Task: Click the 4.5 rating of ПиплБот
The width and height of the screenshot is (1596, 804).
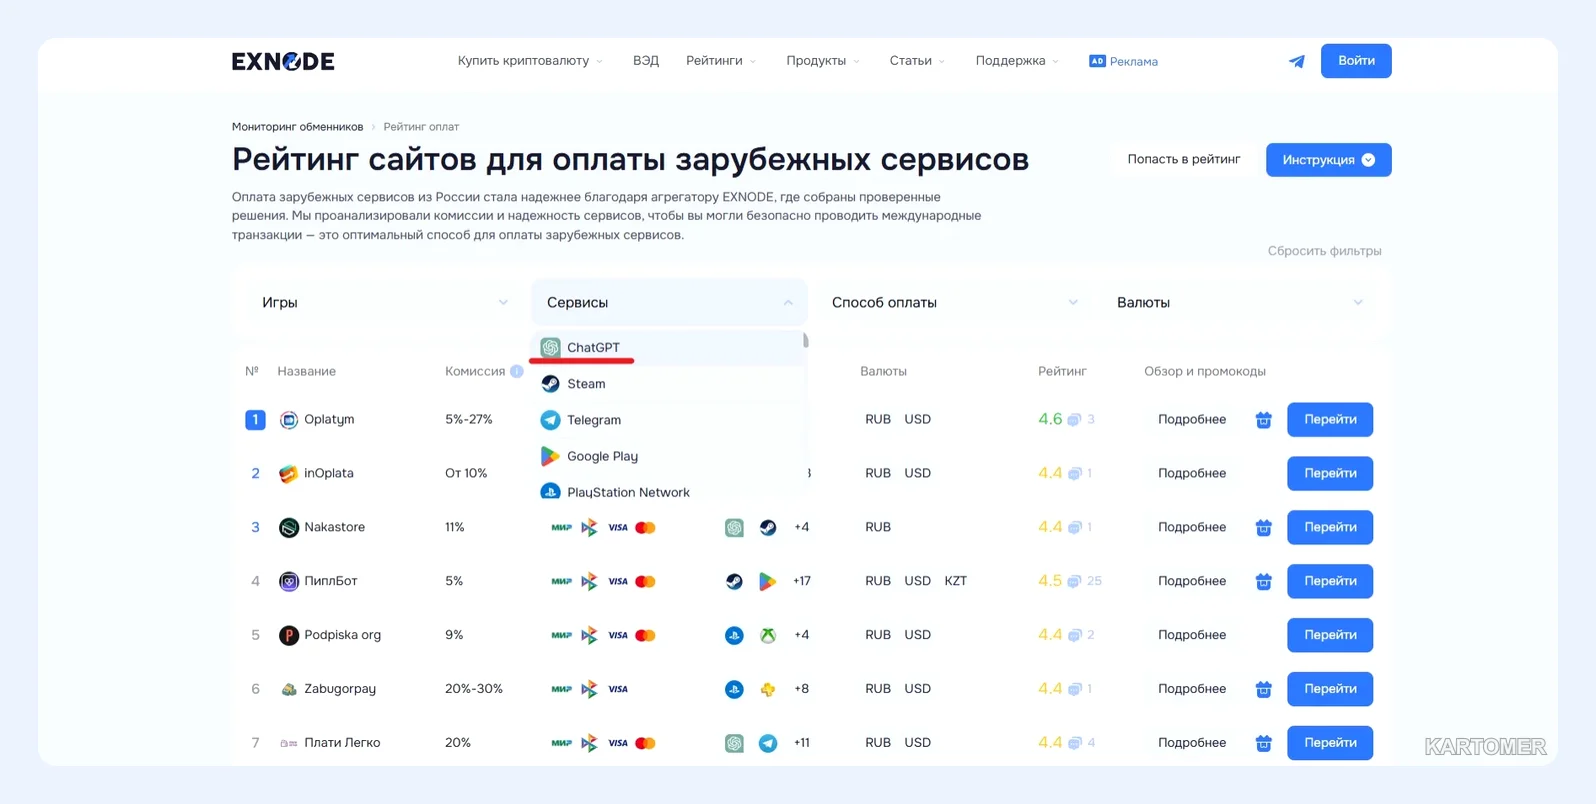Action: tap(1049, 581)
